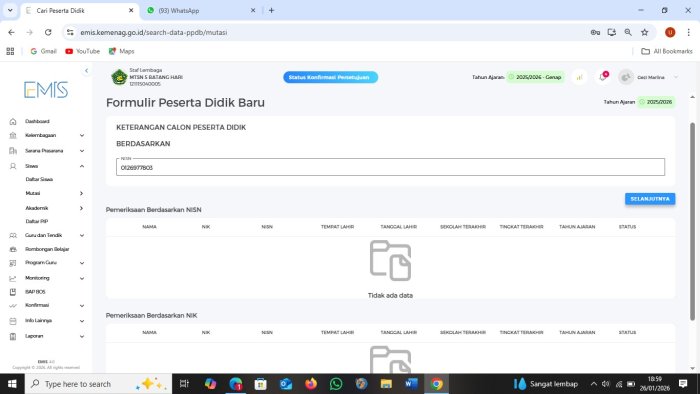Viewport: 700px width, 394px height.
Task: Open Daftar PIP menu item
Action: [37, 221]
